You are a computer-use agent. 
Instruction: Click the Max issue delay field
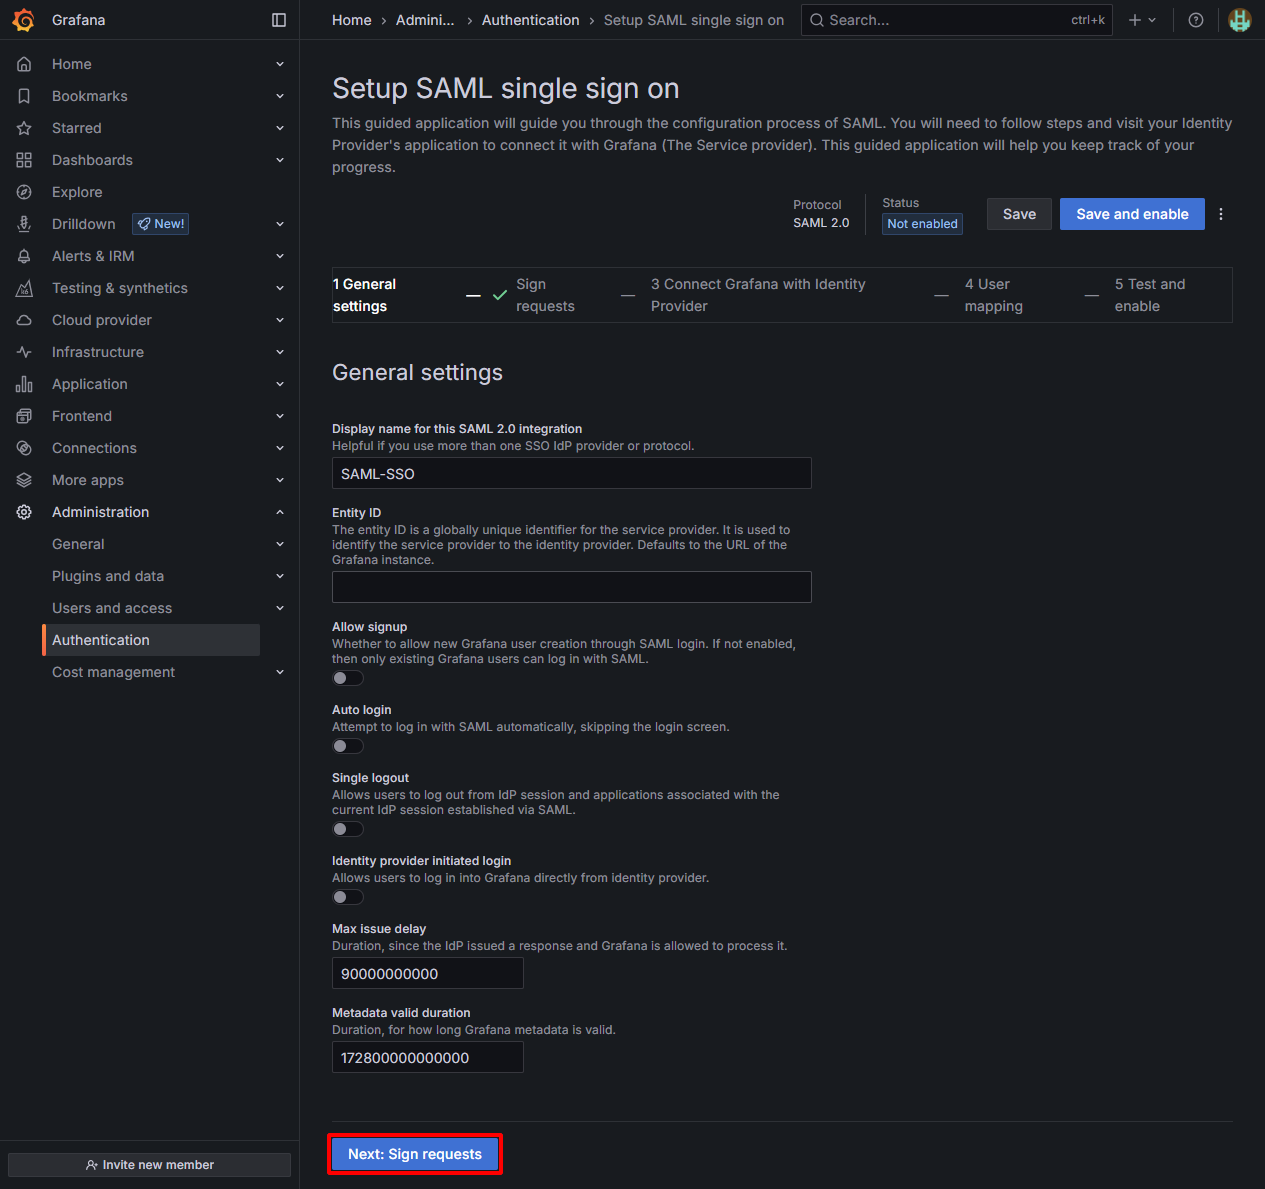tap(427, 973)
